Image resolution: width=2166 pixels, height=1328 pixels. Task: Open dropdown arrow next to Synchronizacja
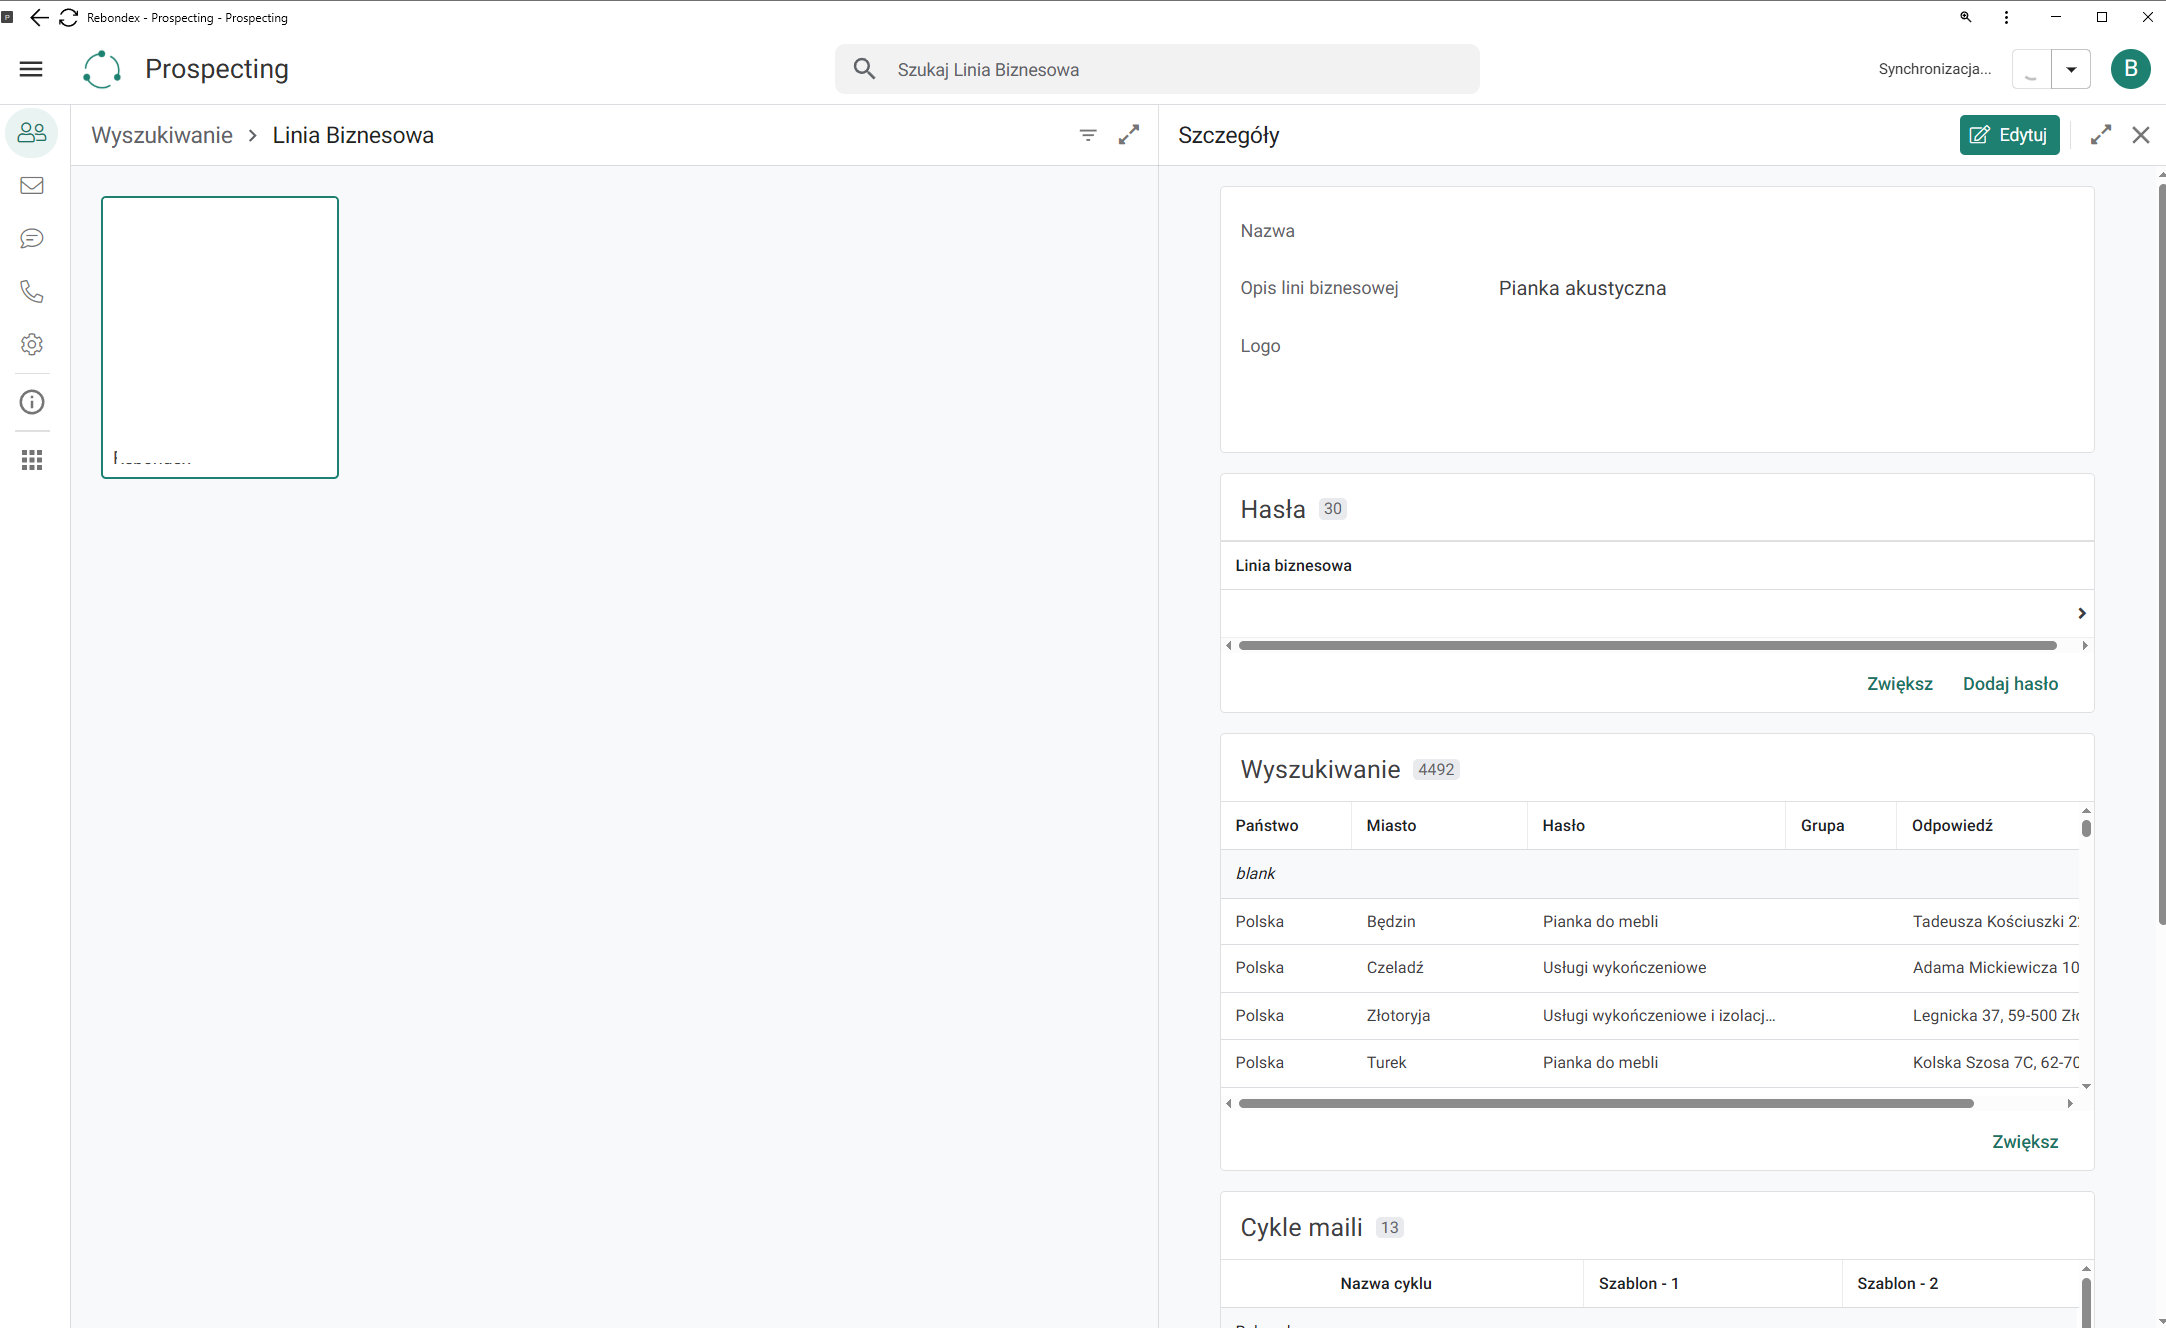2071,70
